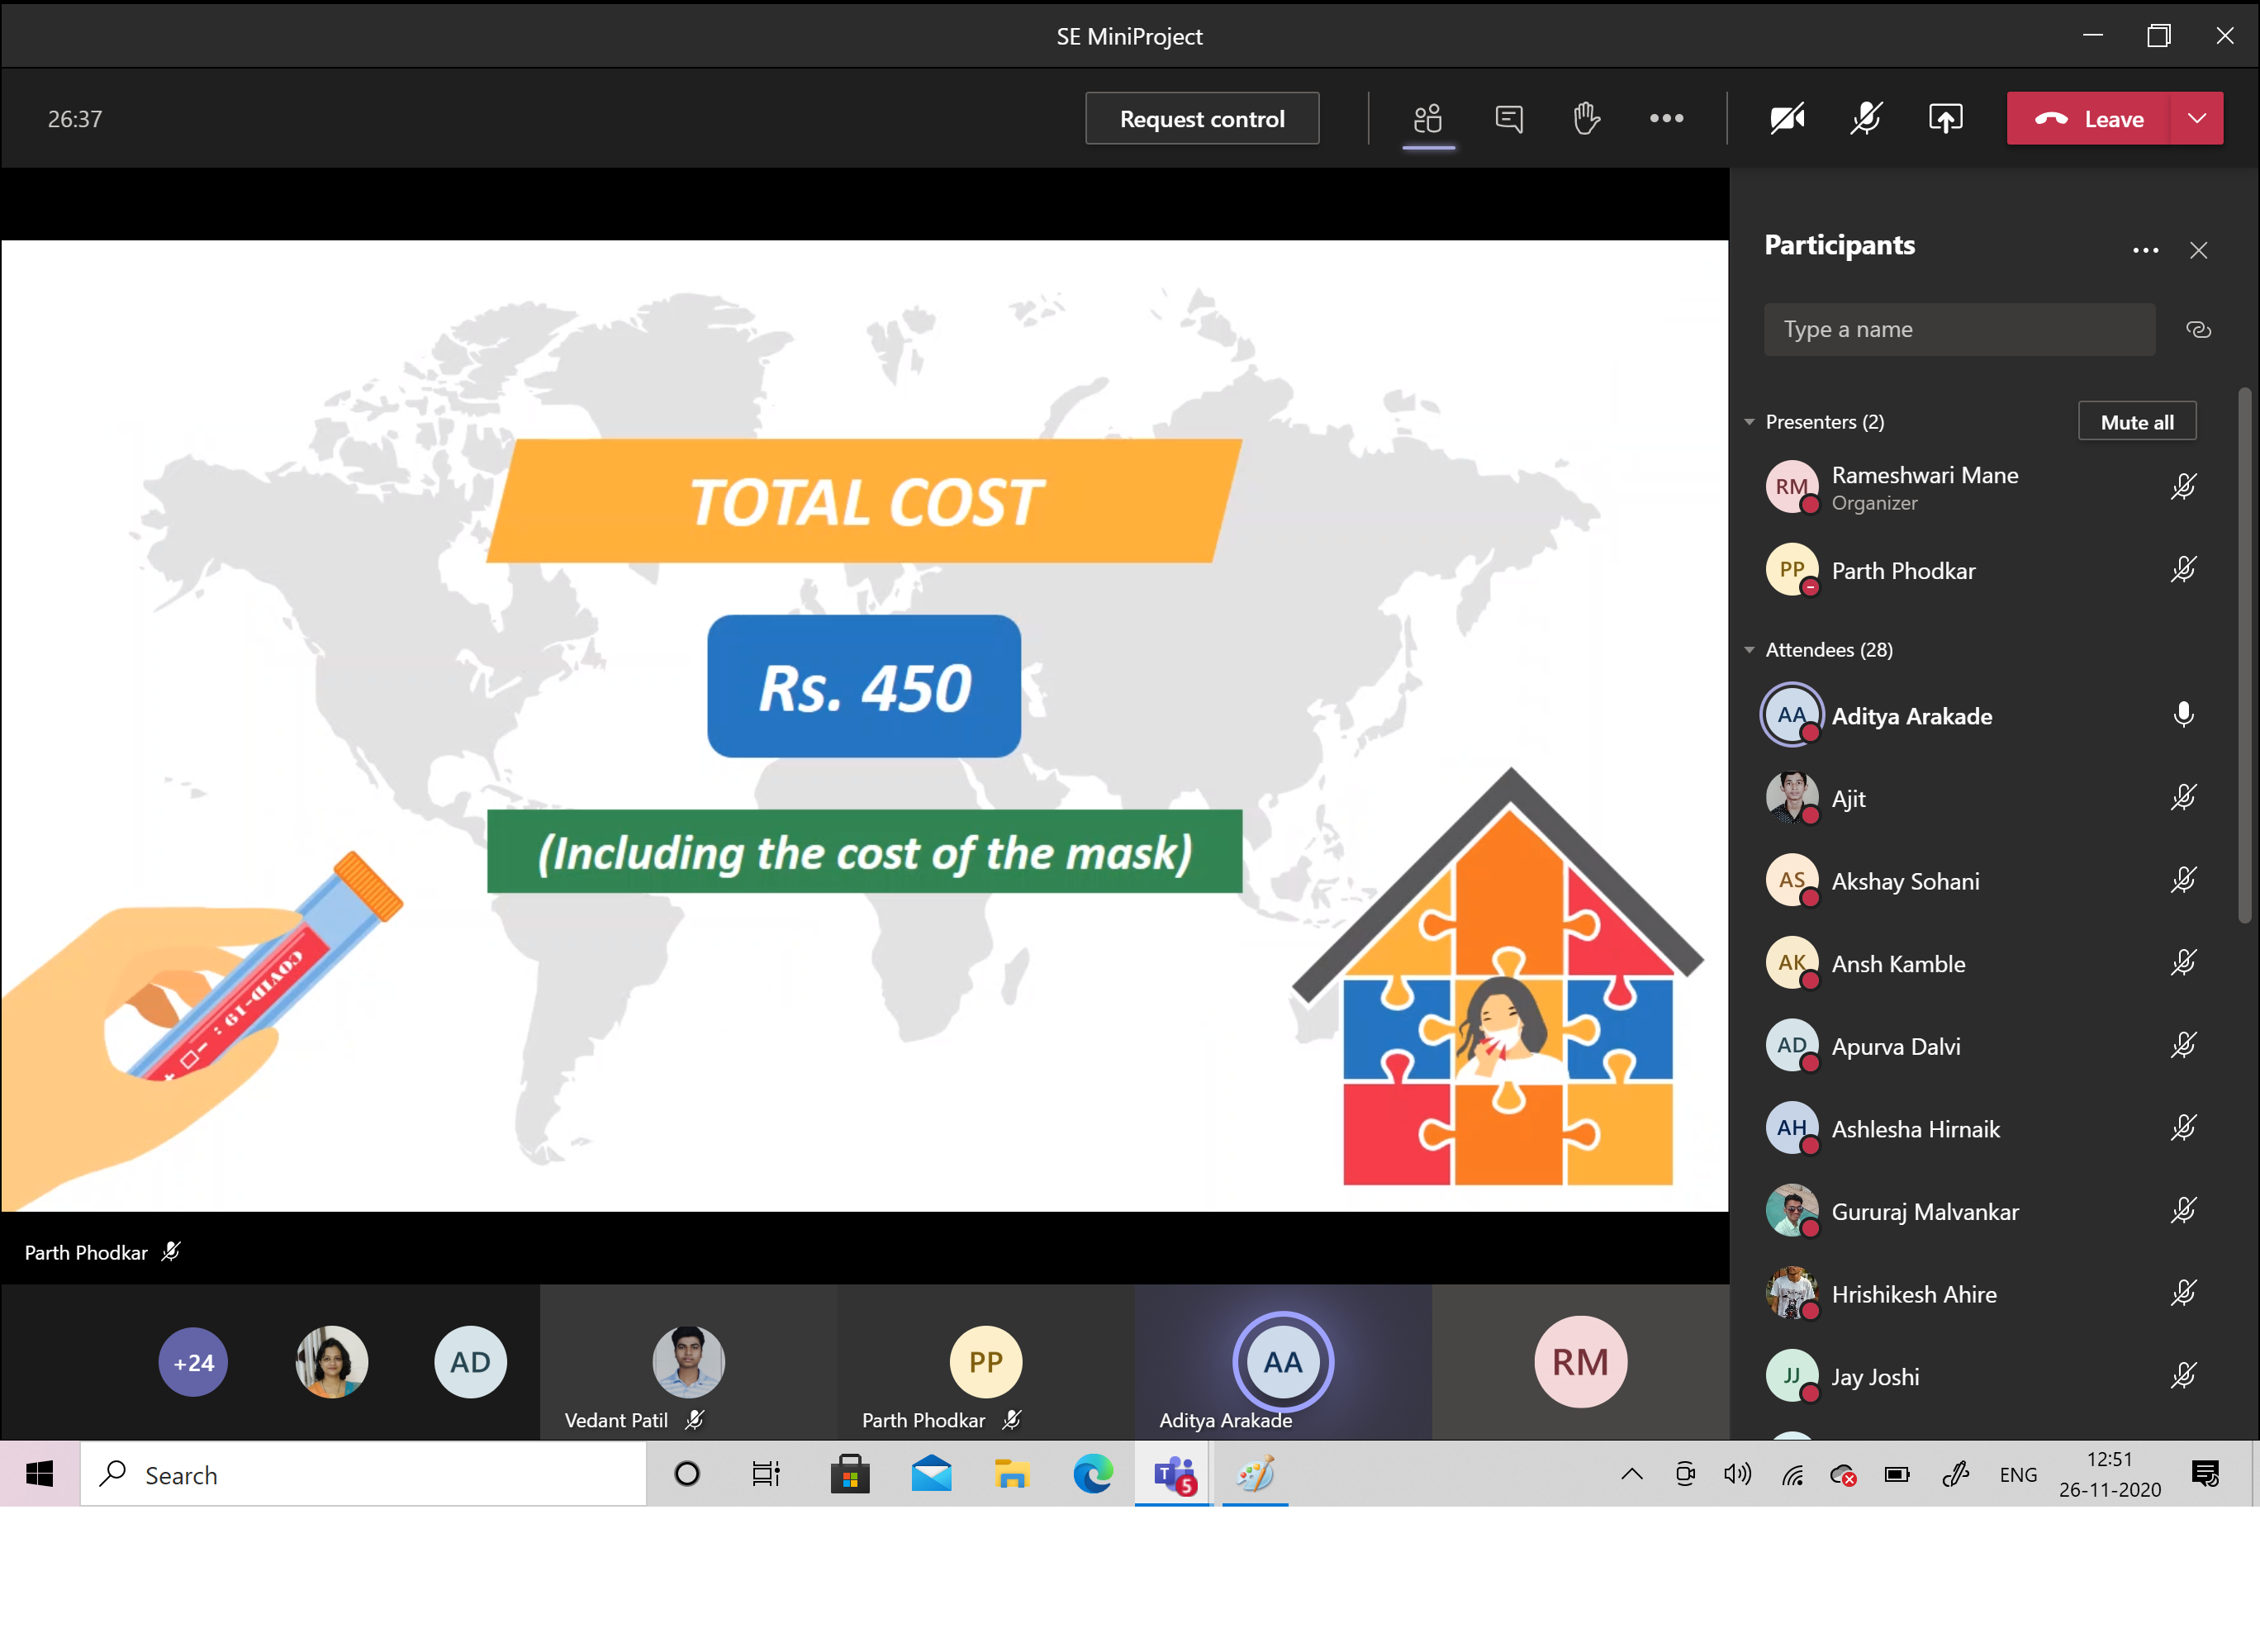Select Parth Phodkar in presenters list

(1902, 570)
